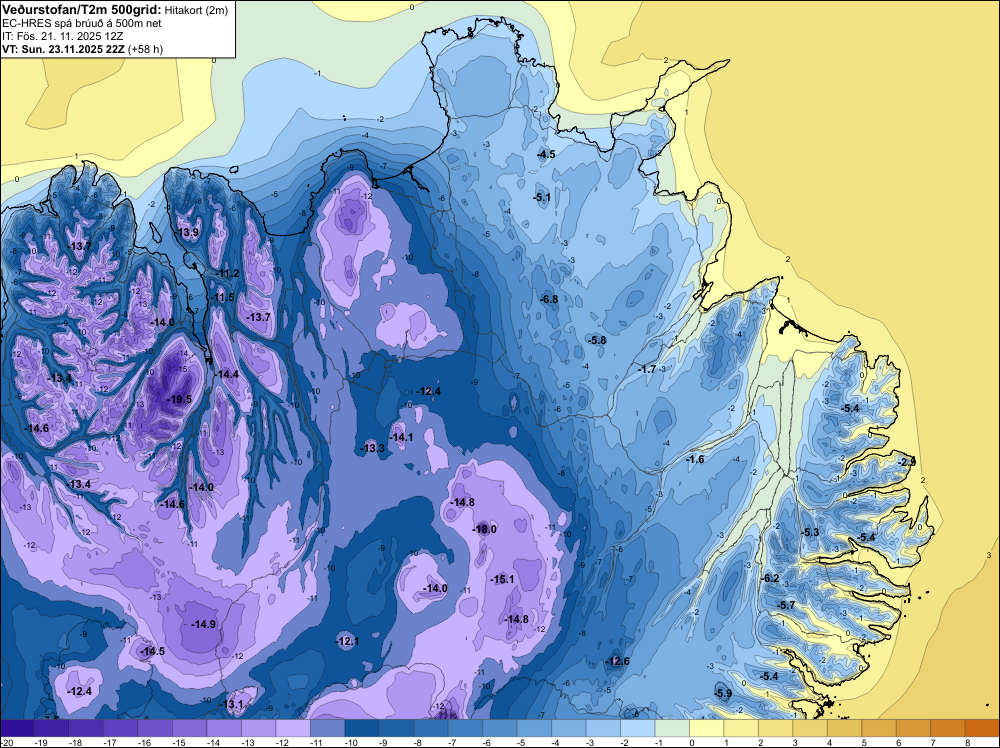Image resolution: width=1000 pixels, height=748 pixels.
Task: Click the legend swatch between -3 and -2
Action: click(603, 728)
